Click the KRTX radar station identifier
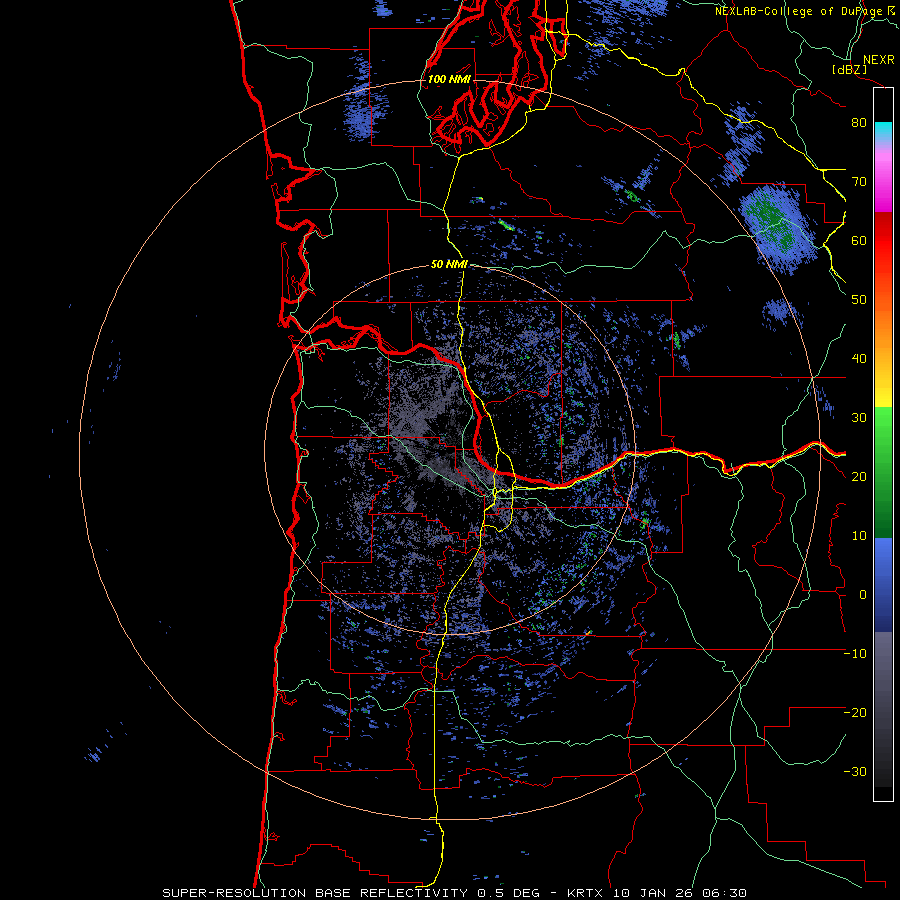 point(587,893)
